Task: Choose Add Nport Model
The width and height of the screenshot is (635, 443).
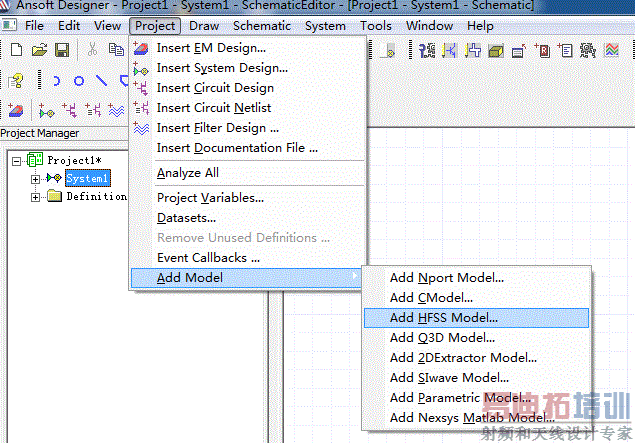Action: [x=476, y=278]
